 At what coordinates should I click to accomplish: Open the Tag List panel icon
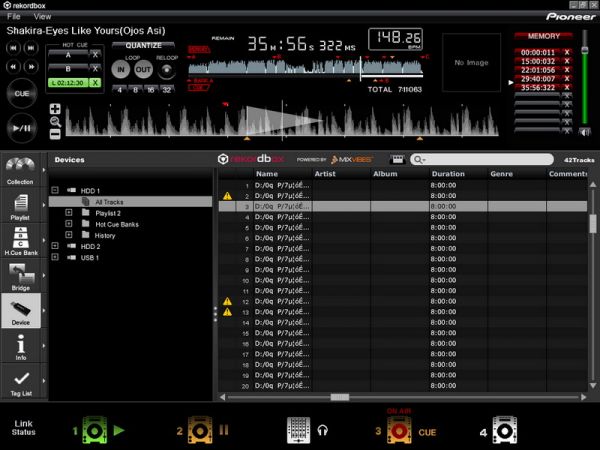21,382
